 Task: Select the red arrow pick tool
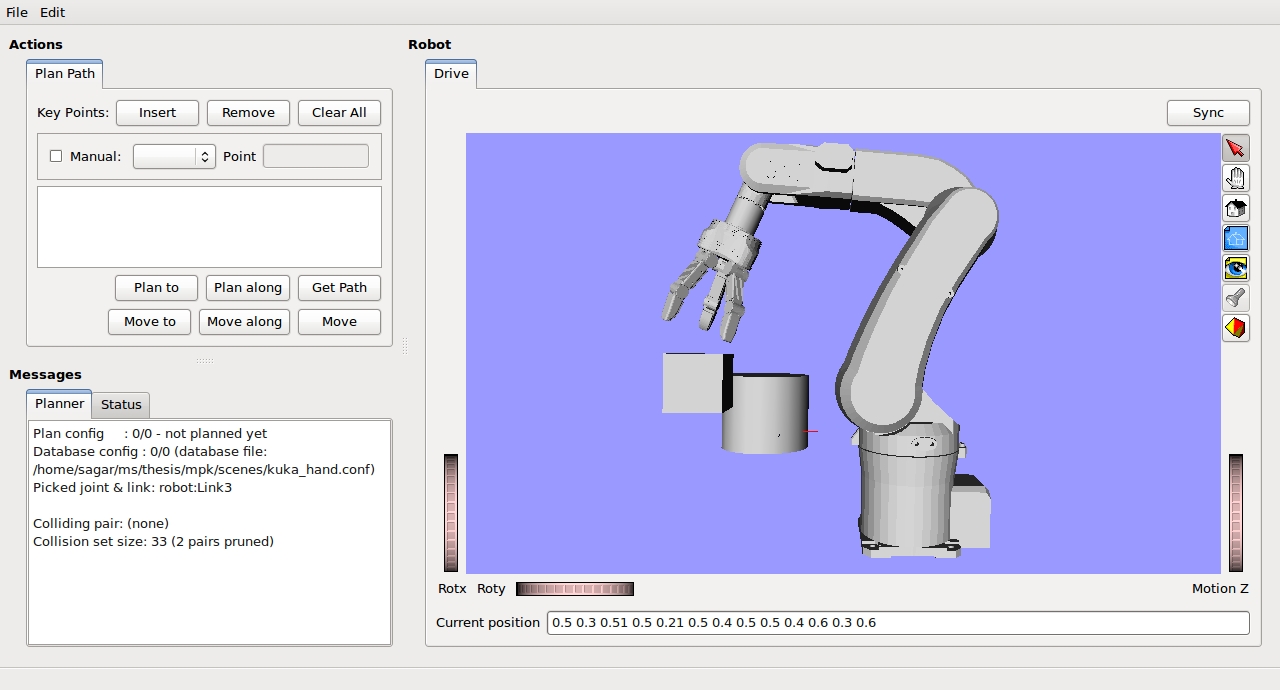[x=1236, y=148]
